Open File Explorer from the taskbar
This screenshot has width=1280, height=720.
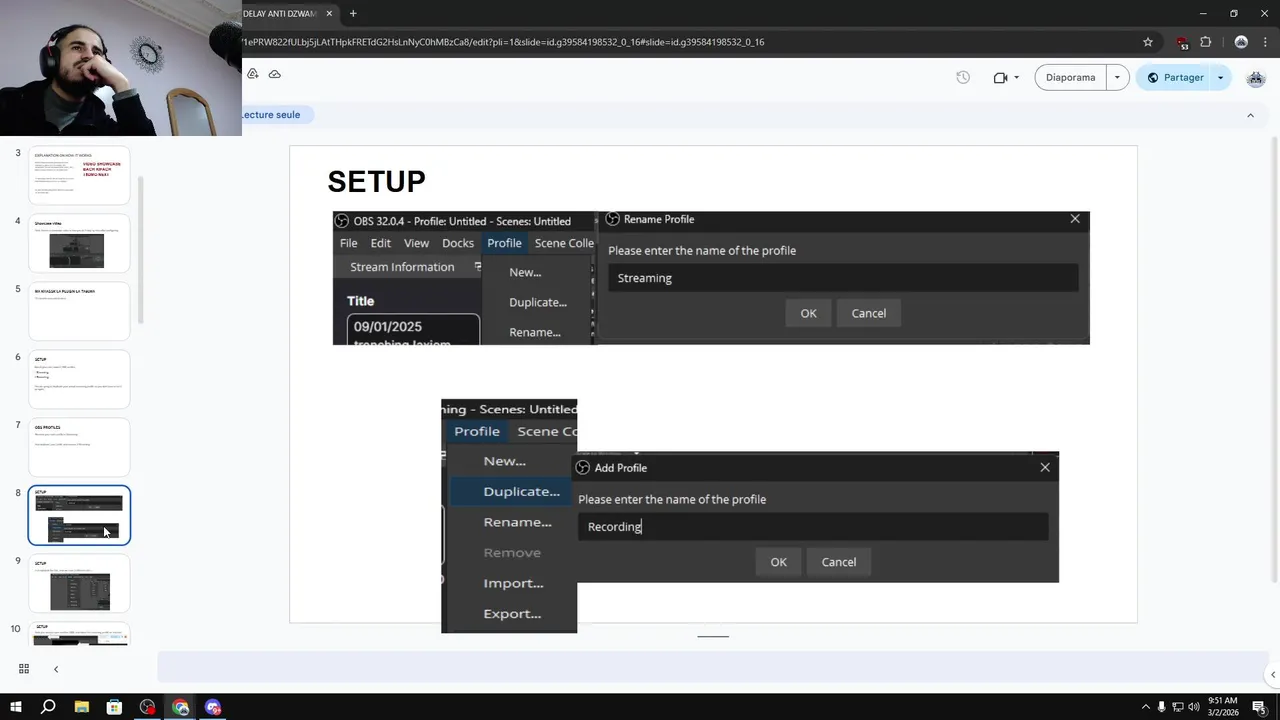tap(81, 707)
